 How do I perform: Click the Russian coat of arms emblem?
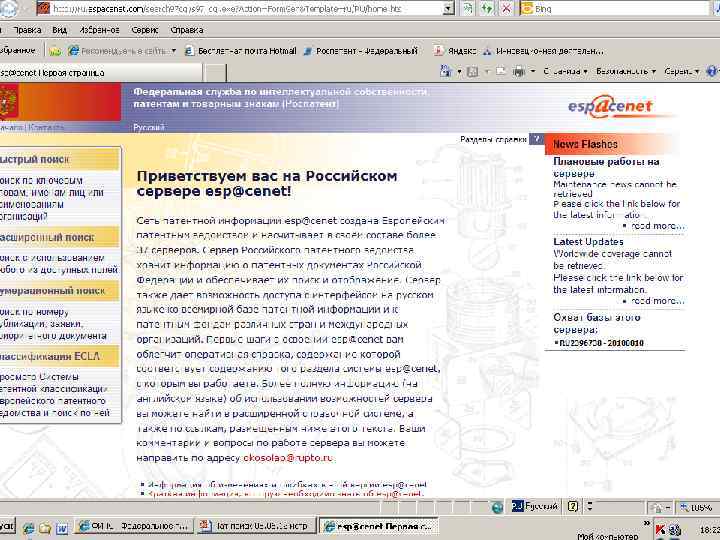9,101
